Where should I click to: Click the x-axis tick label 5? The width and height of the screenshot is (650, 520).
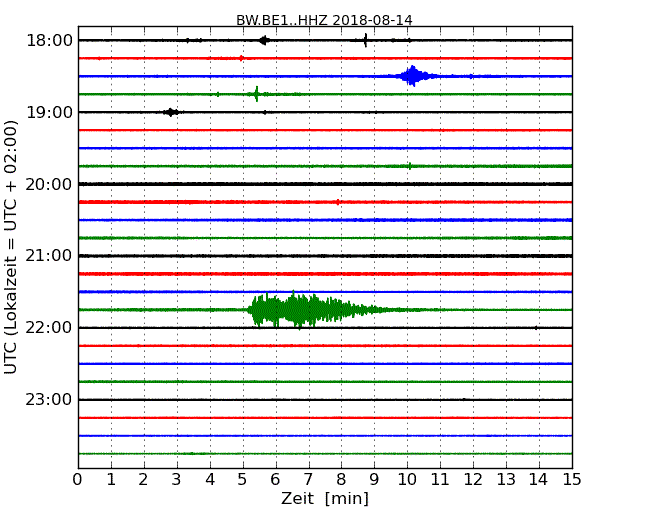(x=243, y=480)
